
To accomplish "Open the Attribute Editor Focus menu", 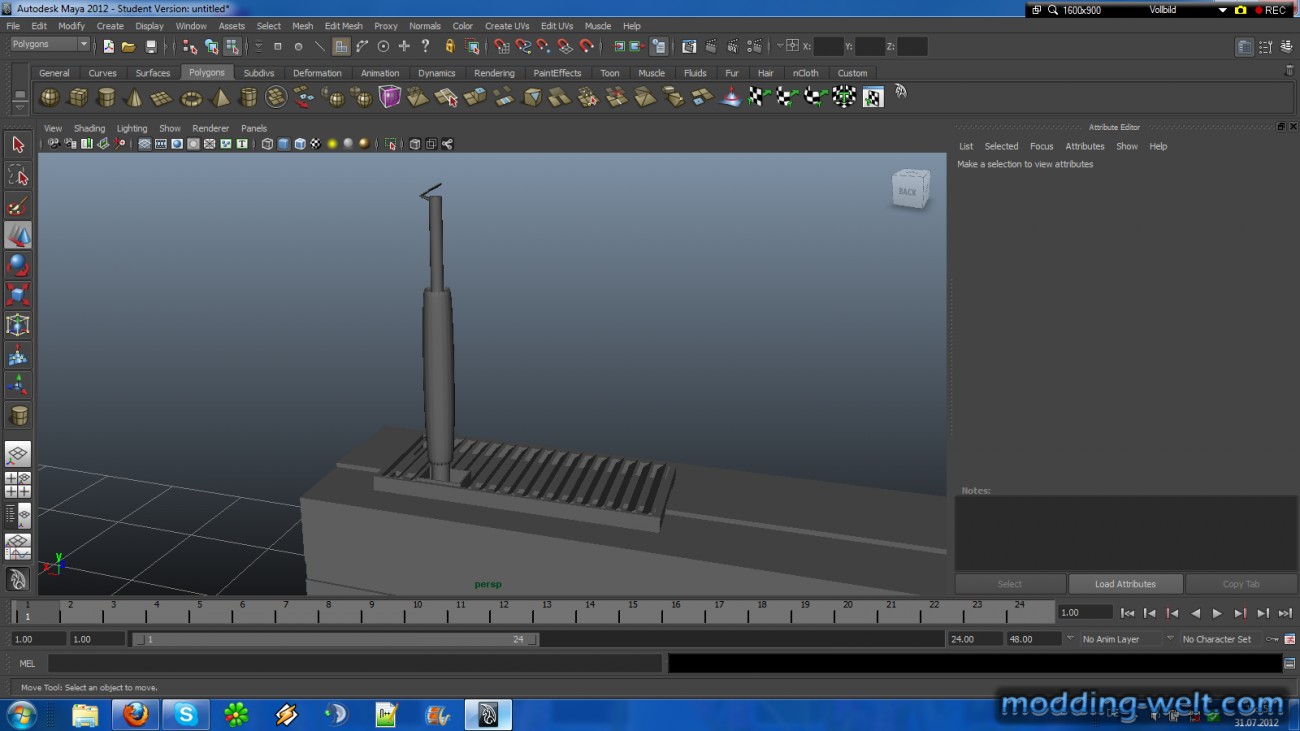I will [1041, 146].
